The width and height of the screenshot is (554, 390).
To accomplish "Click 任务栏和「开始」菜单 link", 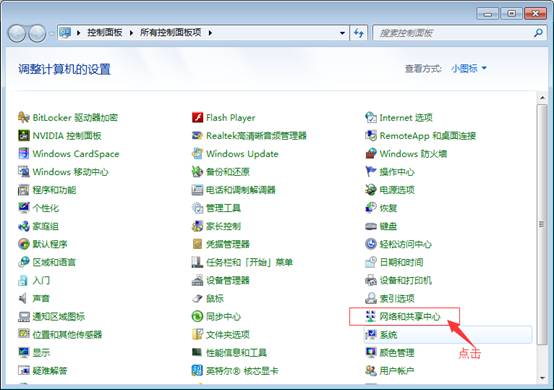I will coord(249,262).
